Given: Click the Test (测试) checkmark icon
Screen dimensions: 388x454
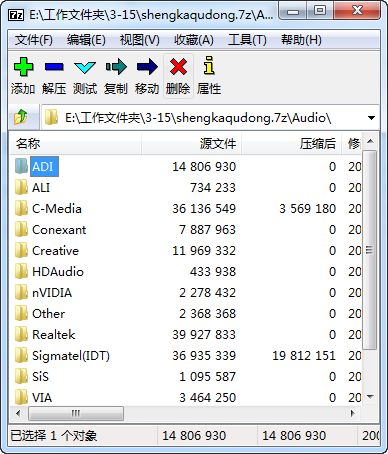Looking at the screenshot, I should click(85, 68).
